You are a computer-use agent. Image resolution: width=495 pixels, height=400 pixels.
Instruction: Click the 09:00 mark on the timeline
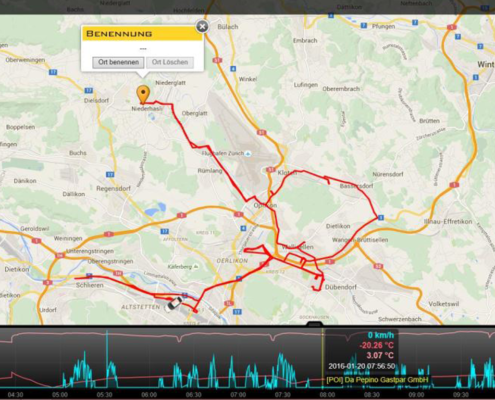coord(416,395)
